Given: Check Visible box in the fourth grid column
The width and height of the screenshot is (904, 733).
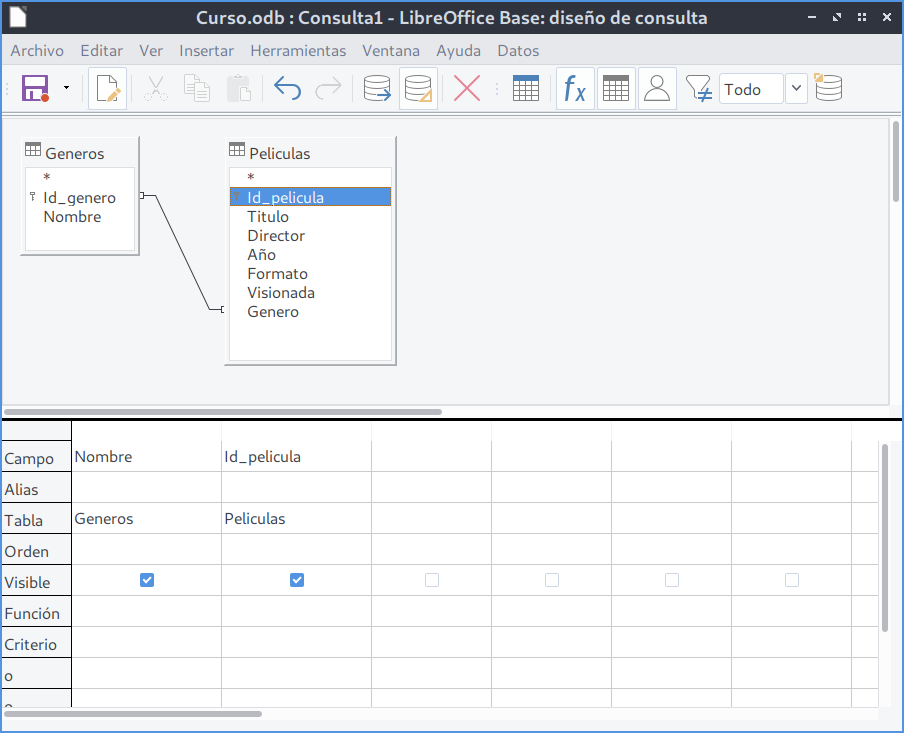Looking at the screenshot, I should click(x=552, y=580).
